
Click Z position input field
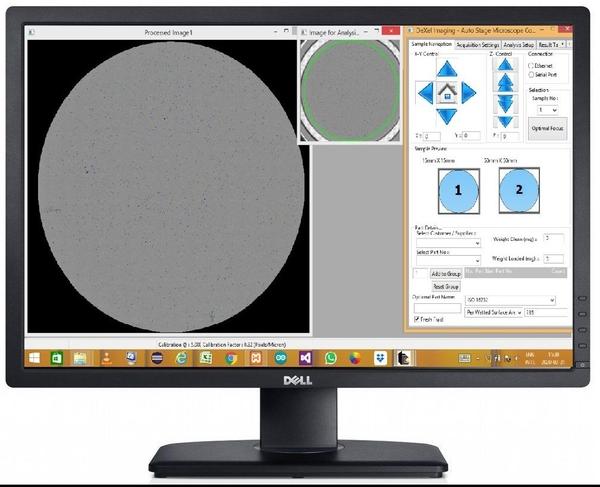pos(510,136)
